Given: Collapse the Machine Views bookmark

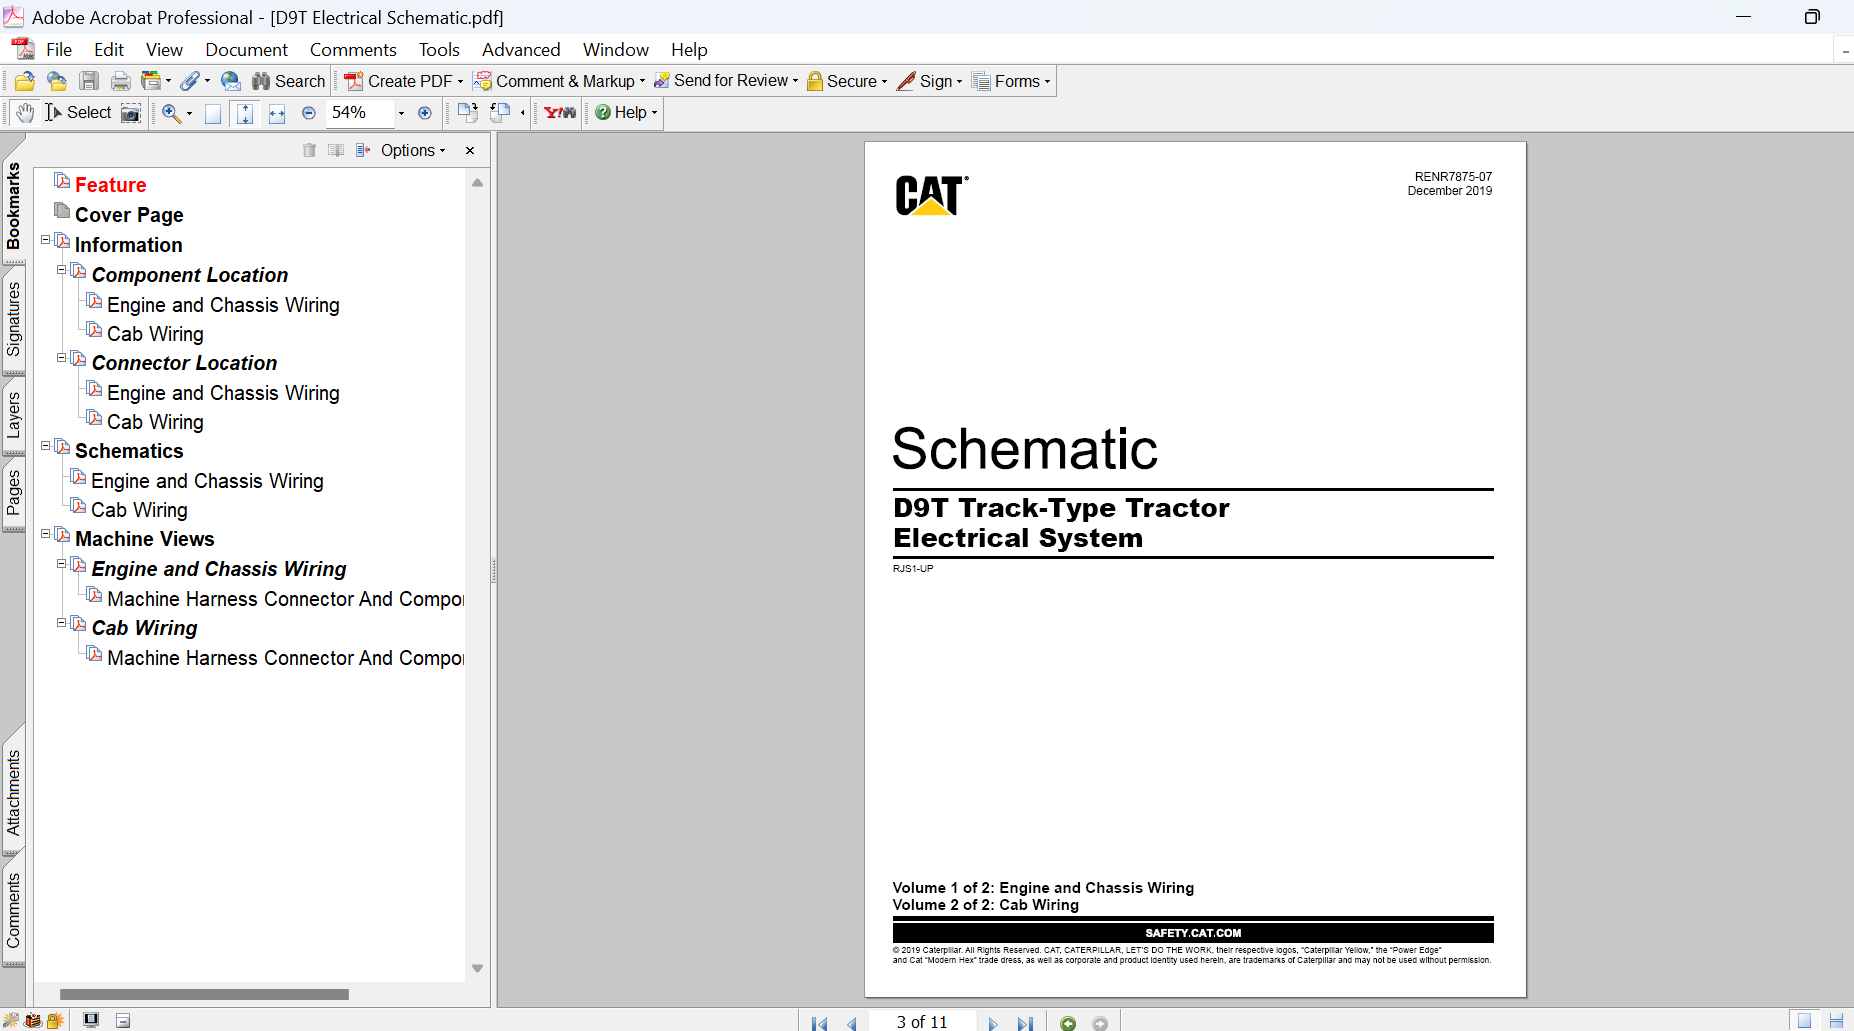Looking at the screenshot, I should (46, 534).
